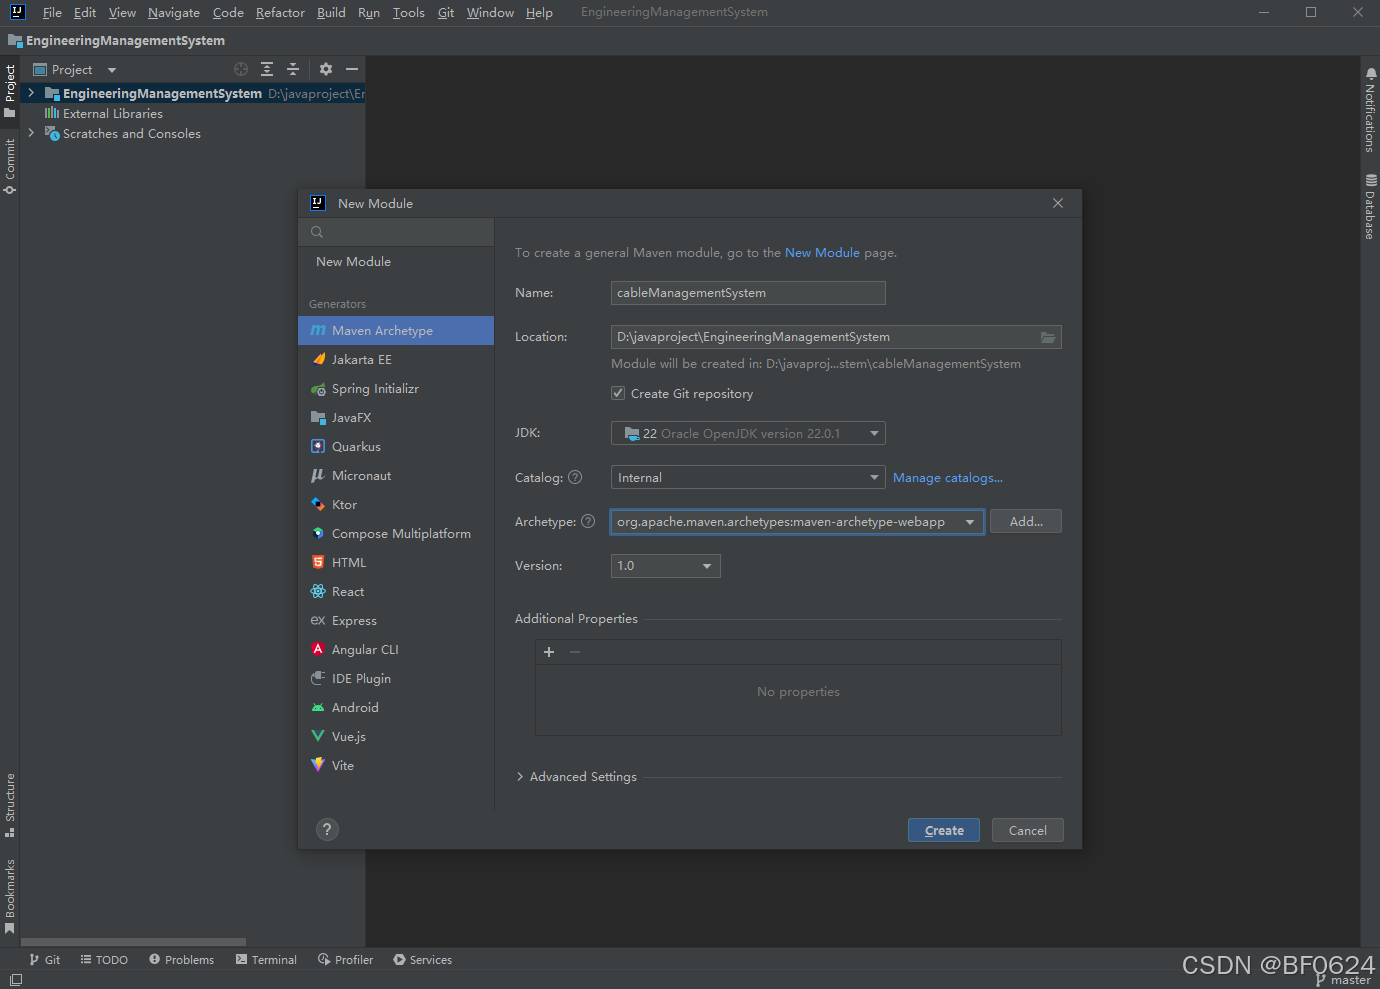Click the module Name input field

click(748, 293)
